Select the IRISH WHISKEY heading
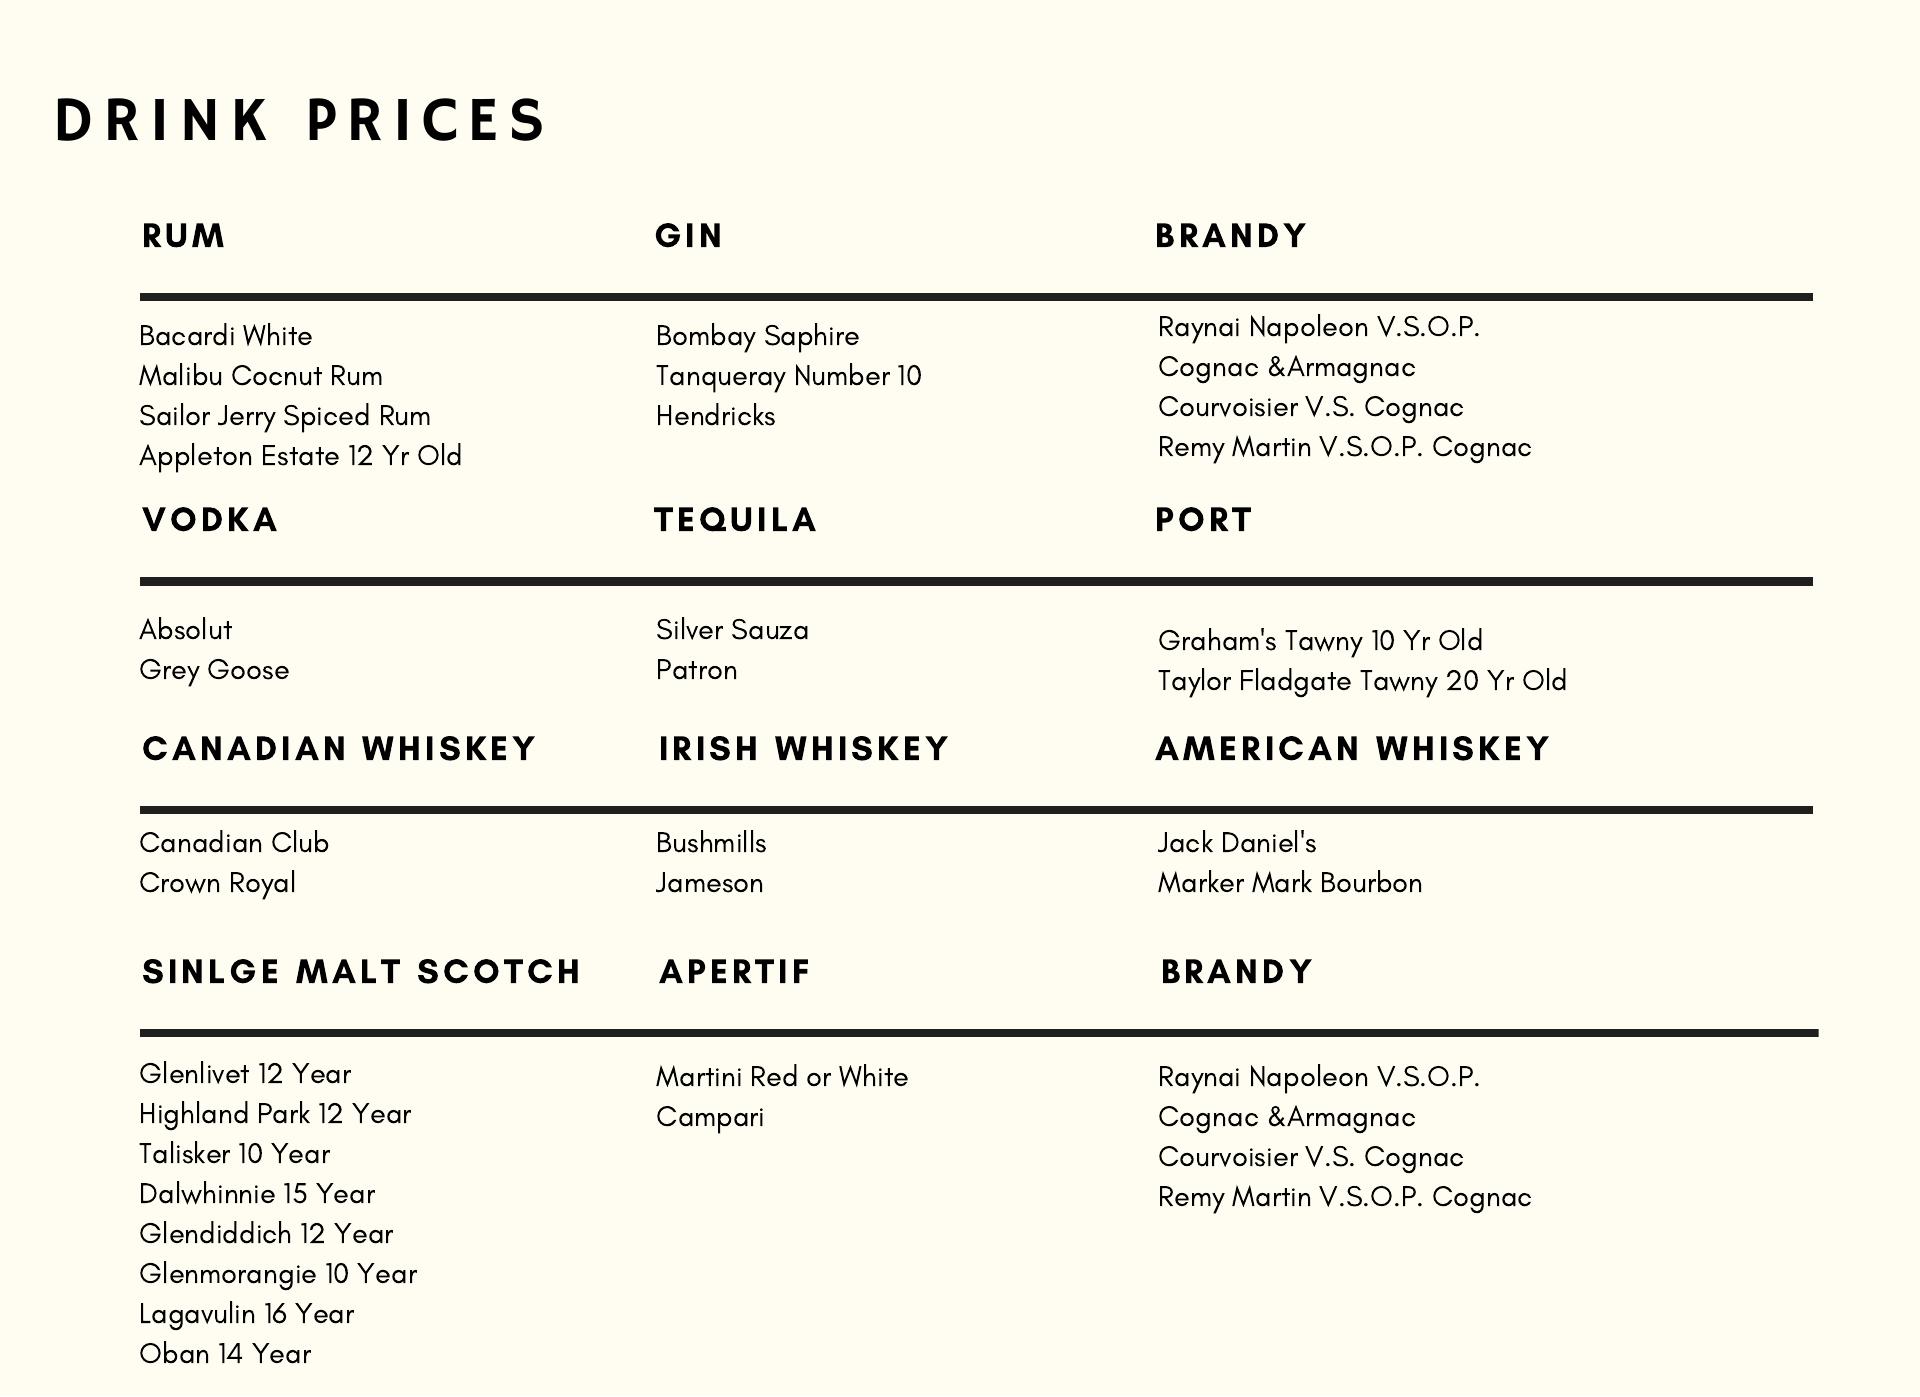Image resolution: width=1920 pixels, height=1397 pixels. point(803,749)
